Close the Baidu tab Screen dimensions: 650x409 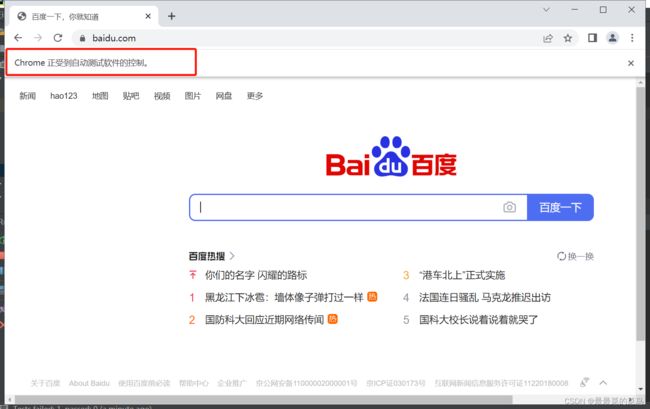[148, 16]
